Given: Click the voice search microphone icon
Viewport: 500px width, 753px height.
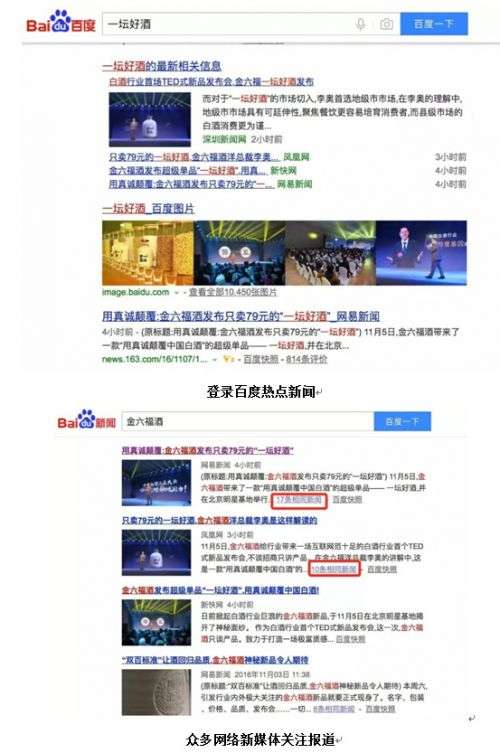Looking at the screenshot, I should [x=361, y=24].
